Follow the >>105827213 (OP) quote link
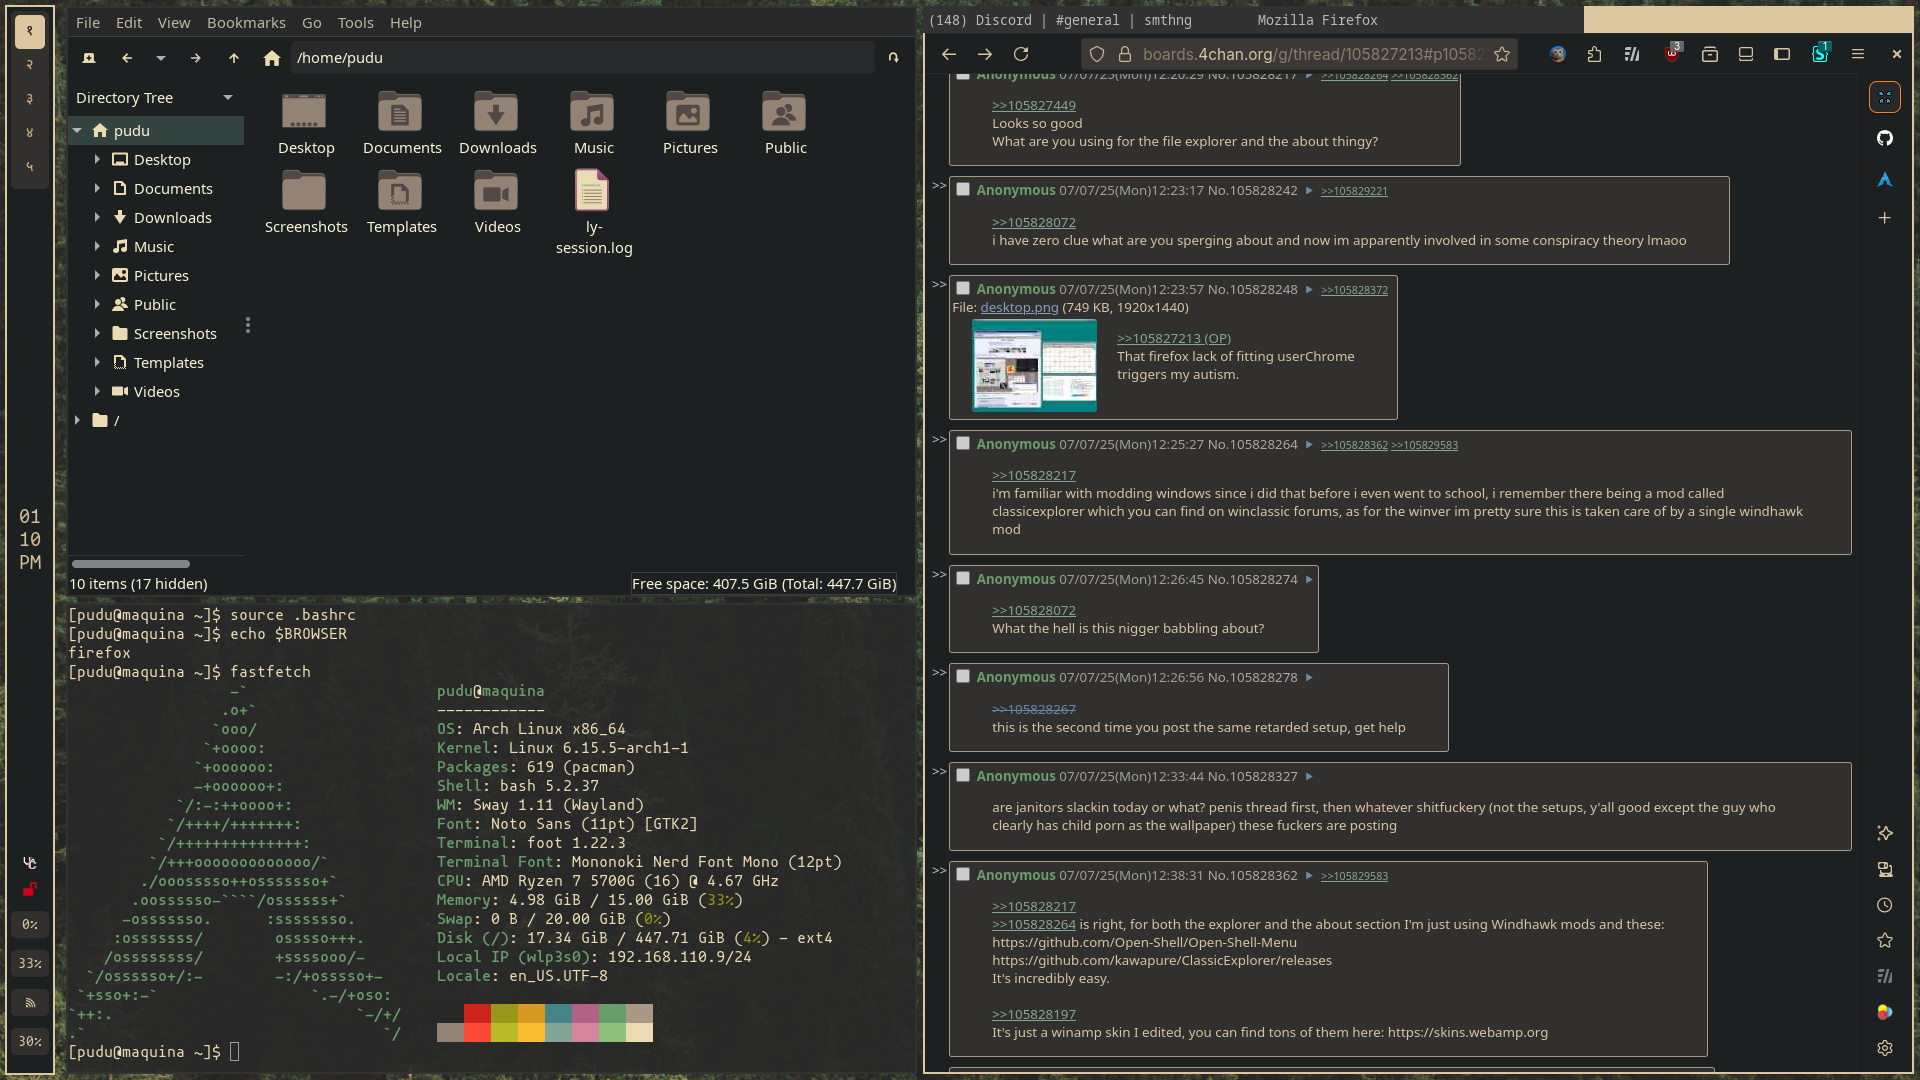Viewport: 1920px width, 1080px height. [1174, 339]
